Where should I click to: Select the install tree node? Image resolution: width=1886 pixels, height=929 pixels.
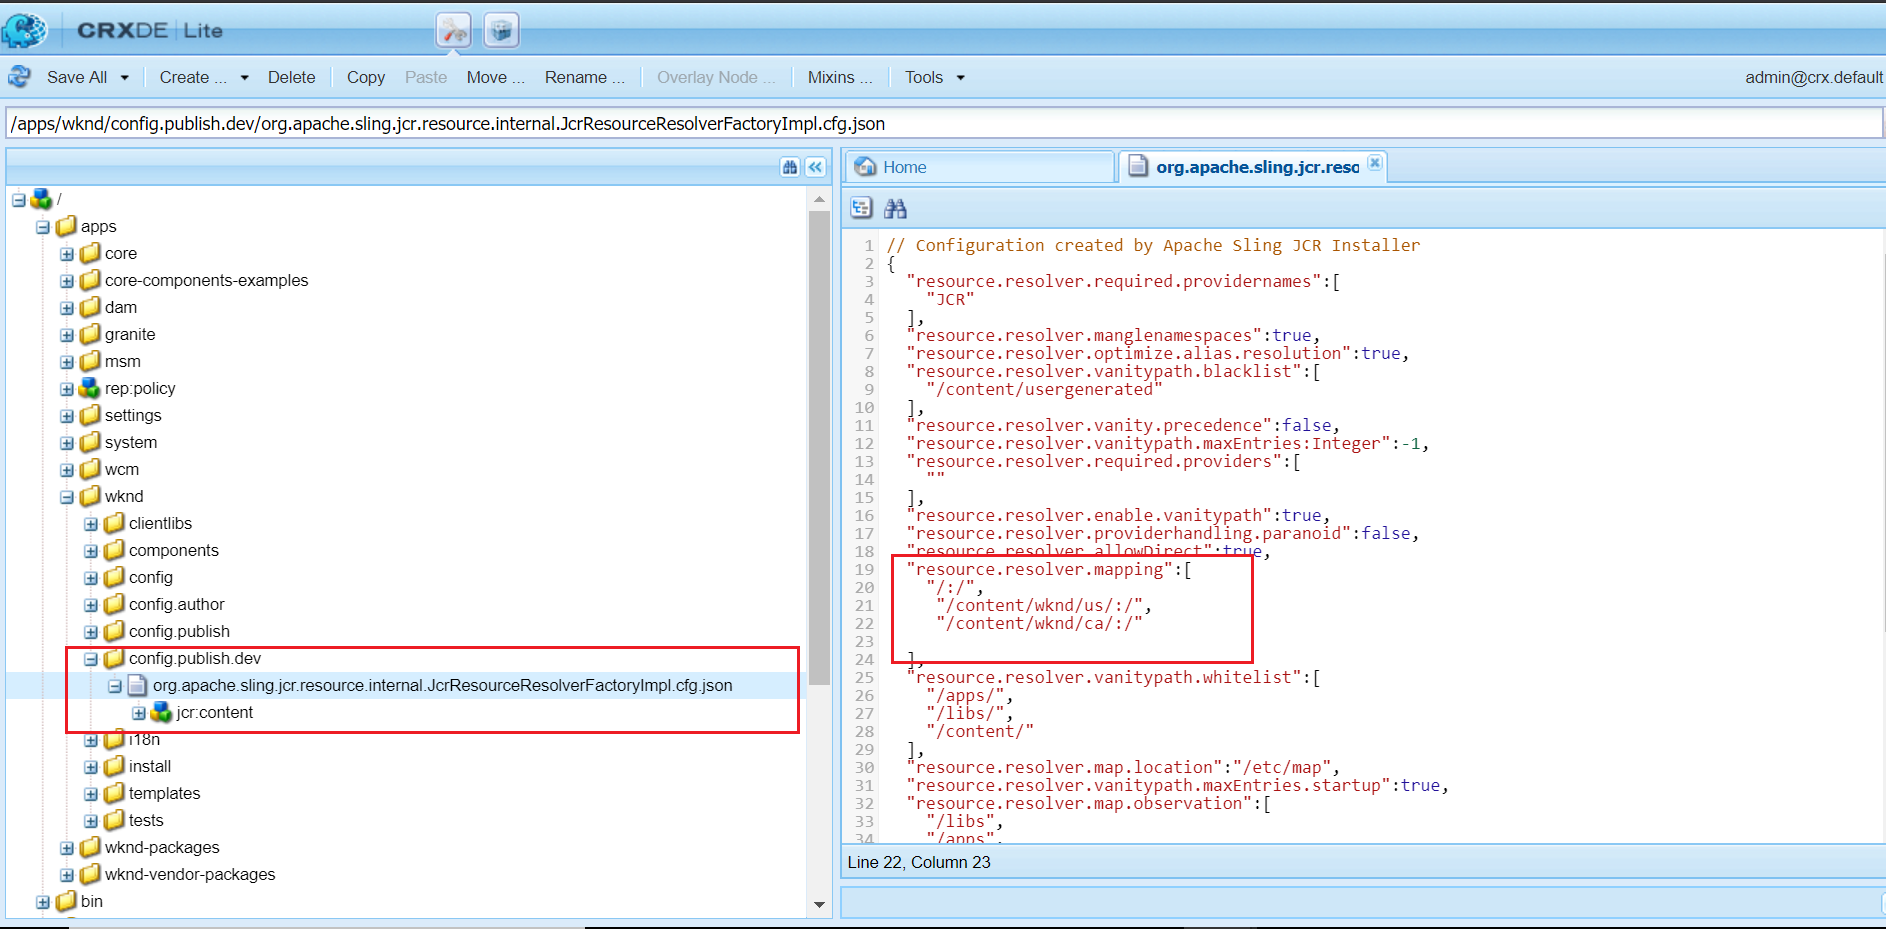pos(150,766)
